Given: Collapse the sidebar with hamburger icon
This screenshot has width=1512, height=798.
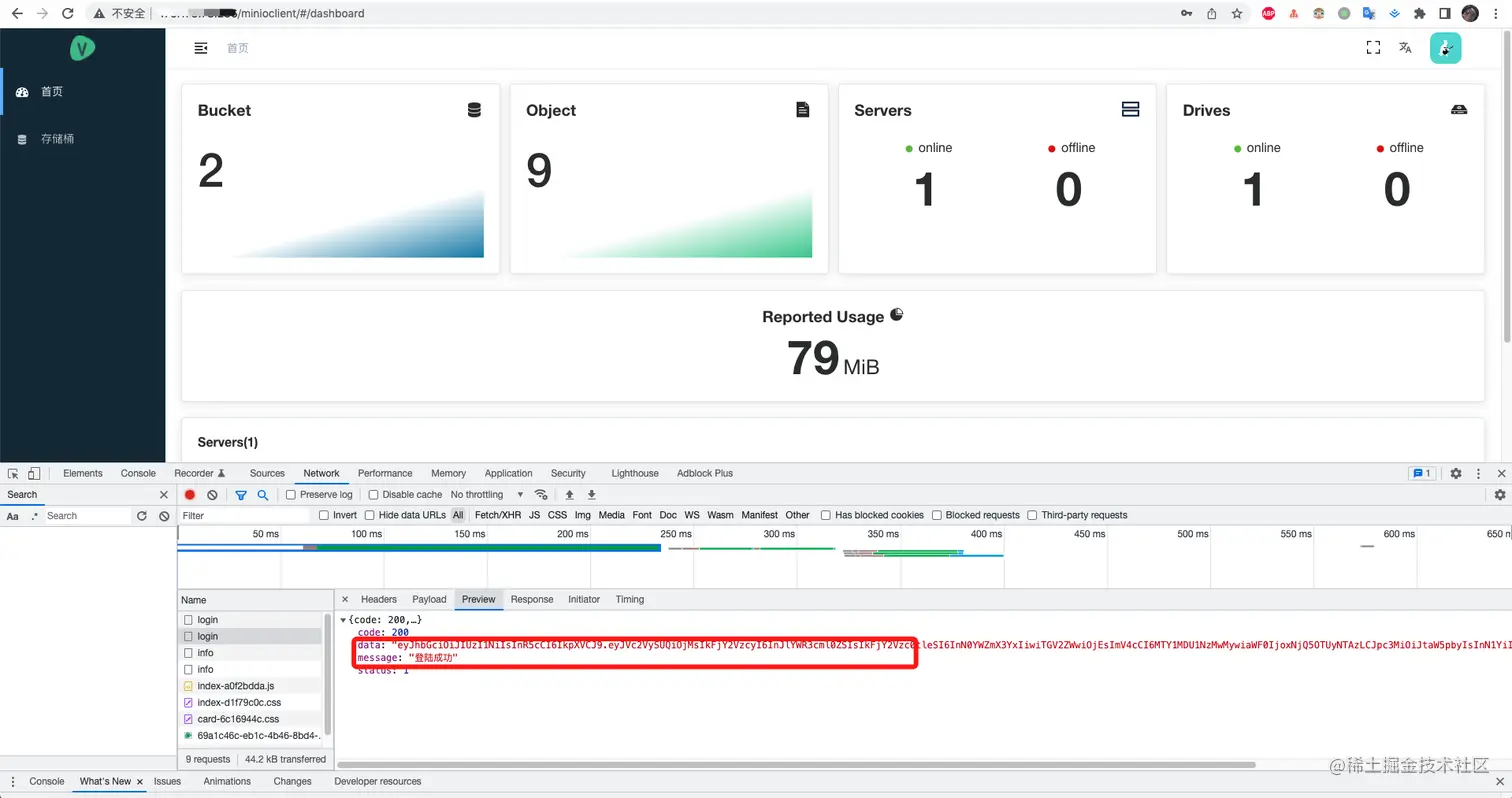Looking at the screenshot, I should coord(201,48).
